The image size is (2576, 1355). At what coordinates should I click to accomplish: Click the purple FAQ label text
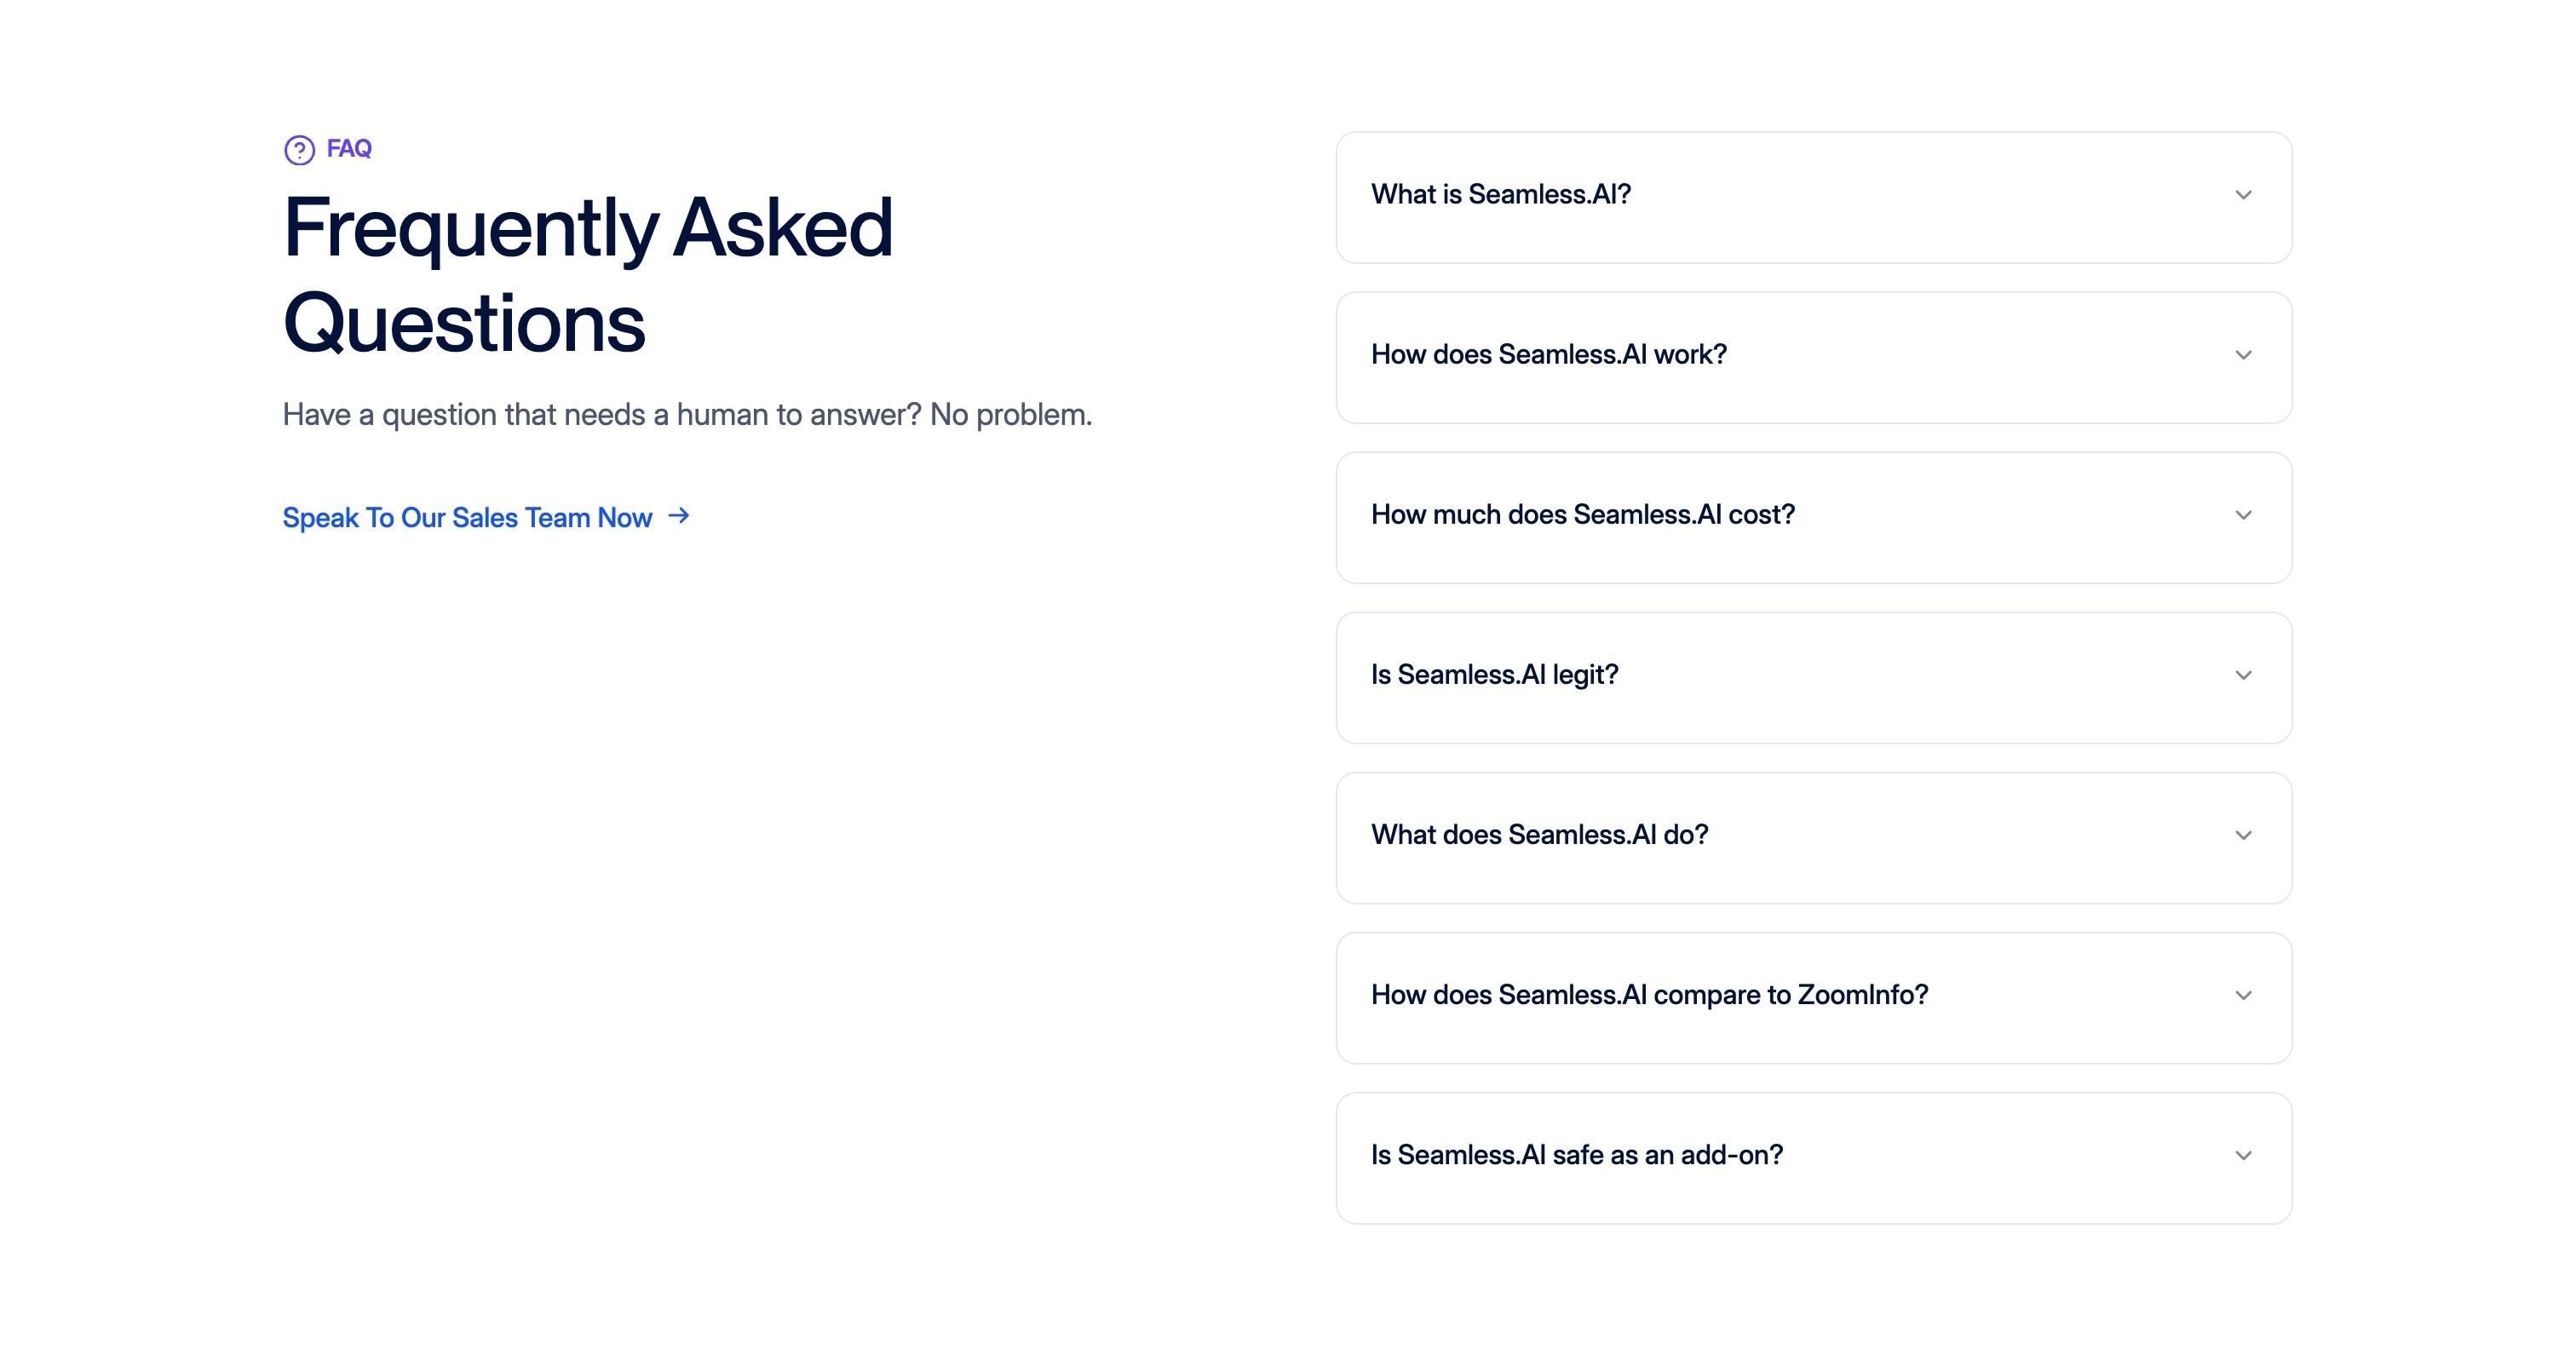tap(349, 148)
